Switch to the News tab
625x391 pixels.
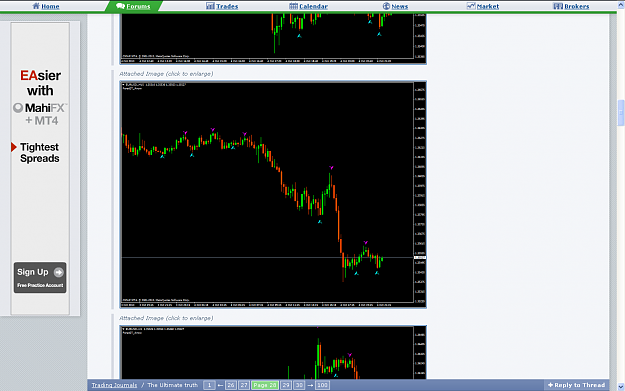tap(395, 6)
